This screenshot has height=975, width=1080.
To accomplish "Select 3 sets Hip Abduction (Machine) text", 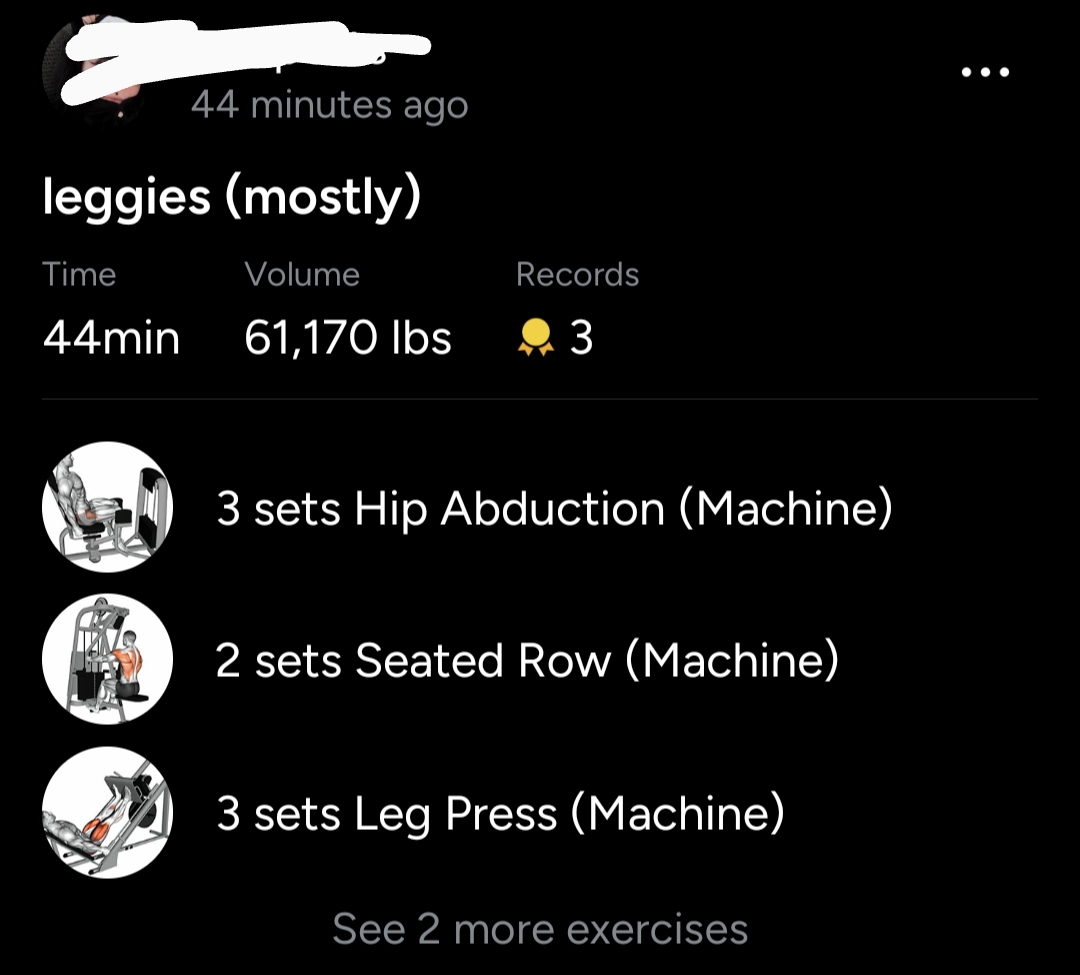I will tap(554, 509).
